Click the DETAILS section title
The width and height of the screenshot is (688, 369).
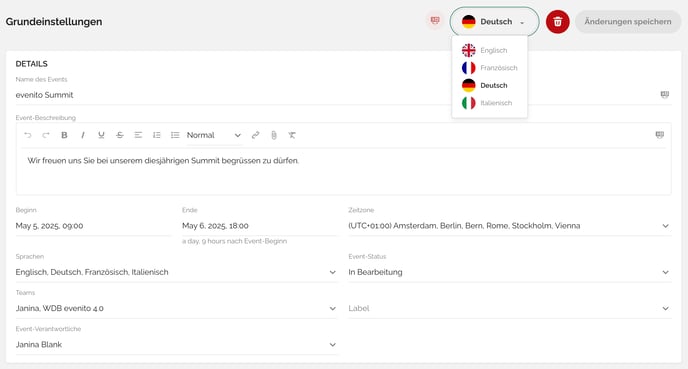[x=32, y=64]
